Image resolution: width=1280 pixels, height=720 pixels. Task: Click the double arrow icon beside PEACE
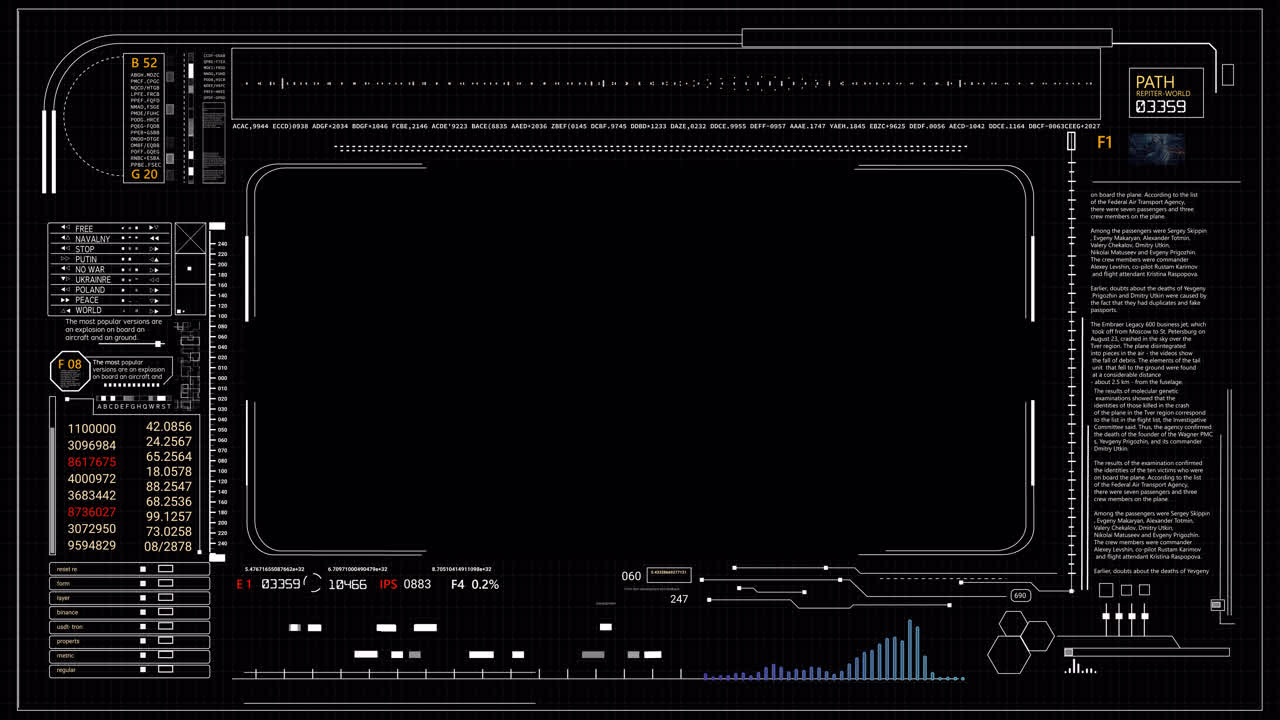[x=65, y=300]
